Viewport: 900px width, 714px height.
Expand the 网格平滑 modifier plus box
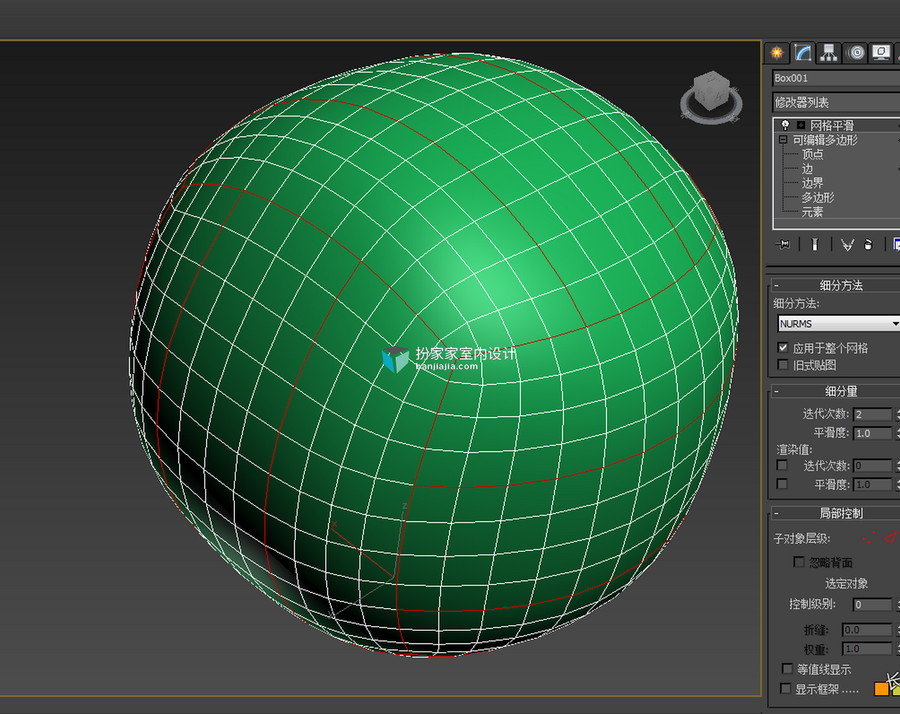click(801, 125)
